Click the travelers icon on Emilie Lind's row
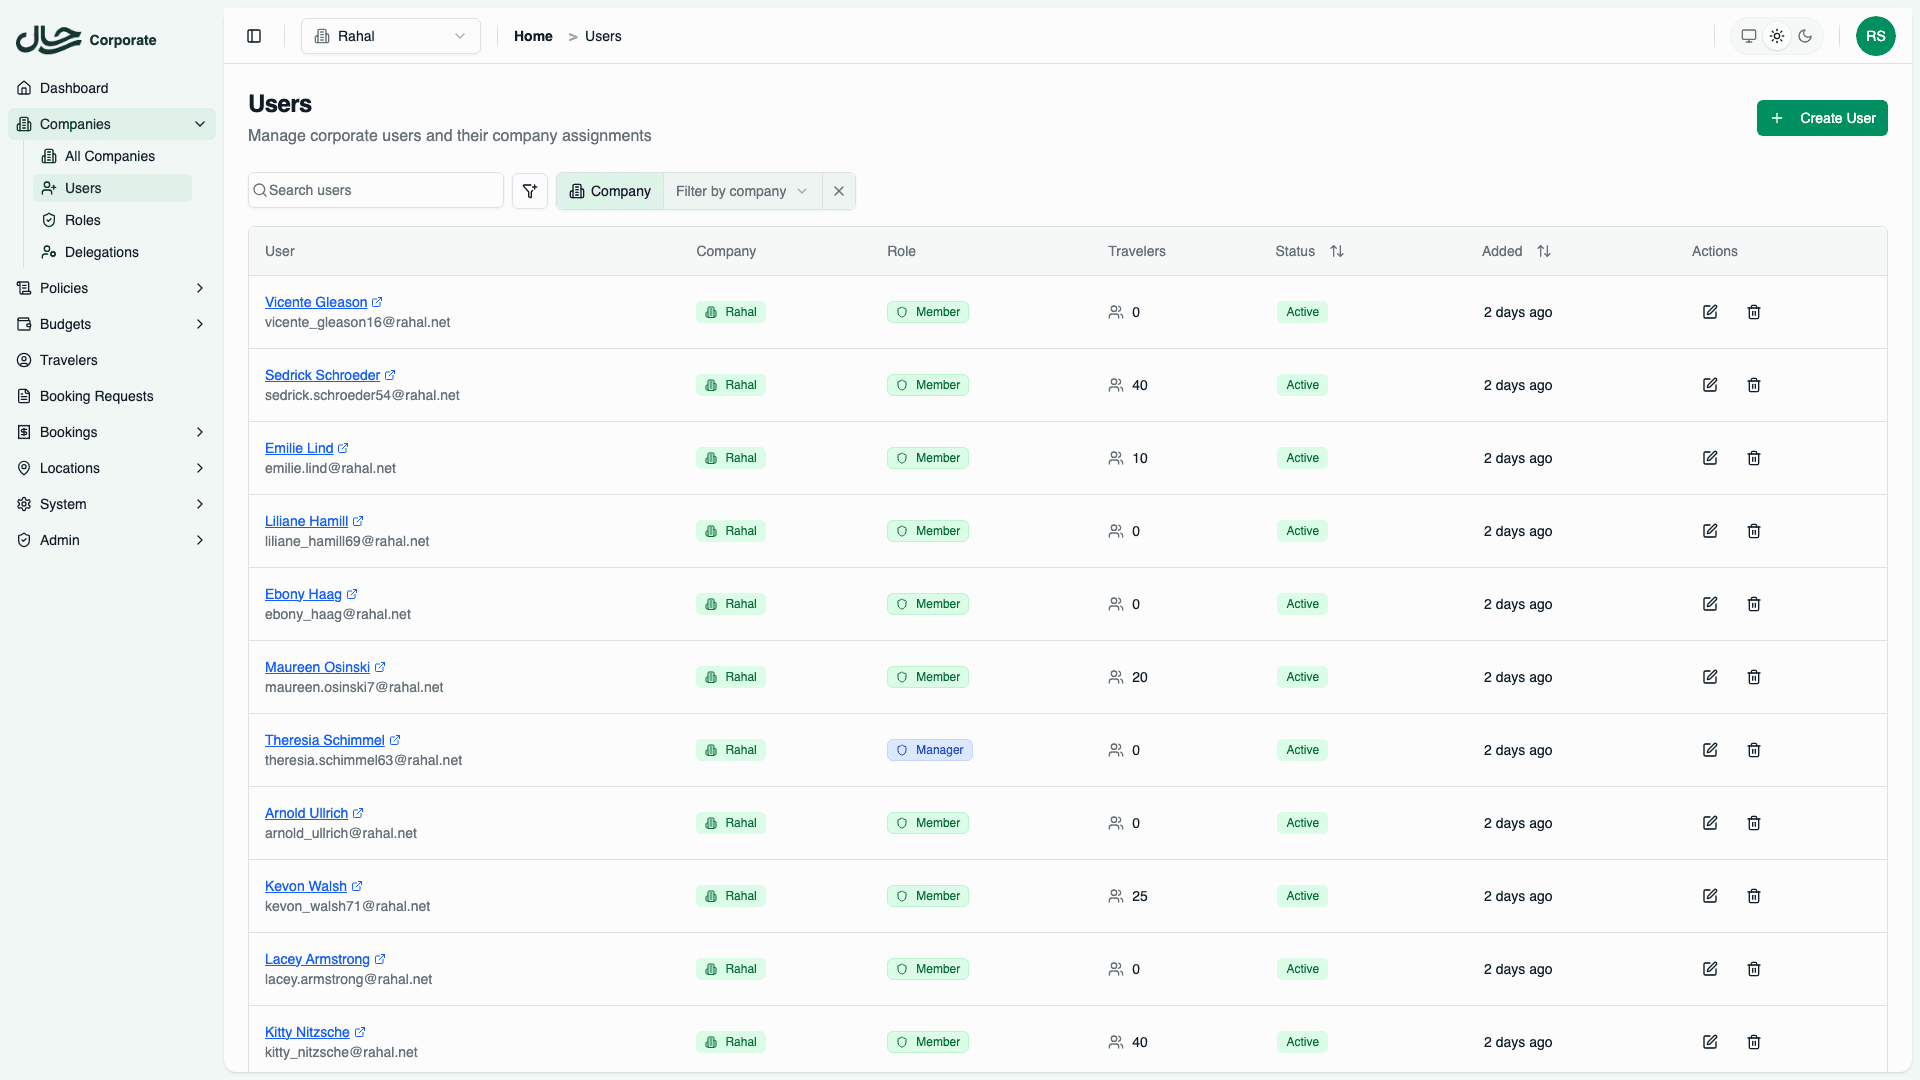 click(x=1114, y=458)
